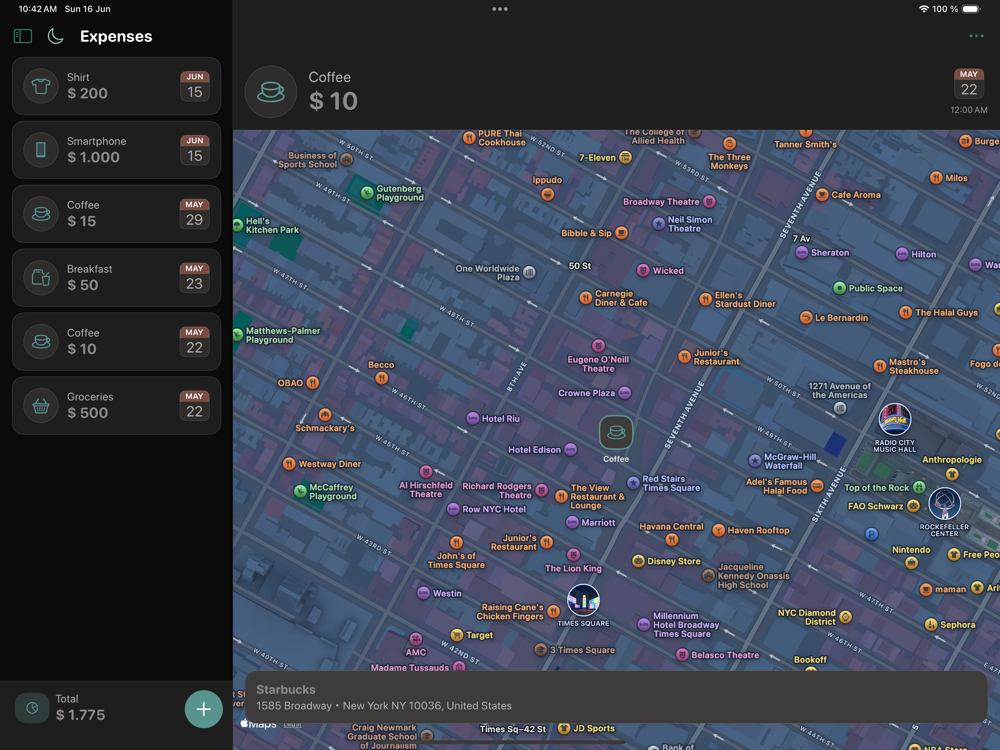
Task: Tap the Rockefeller Center landmark marker
Action: tap(945, 503)
